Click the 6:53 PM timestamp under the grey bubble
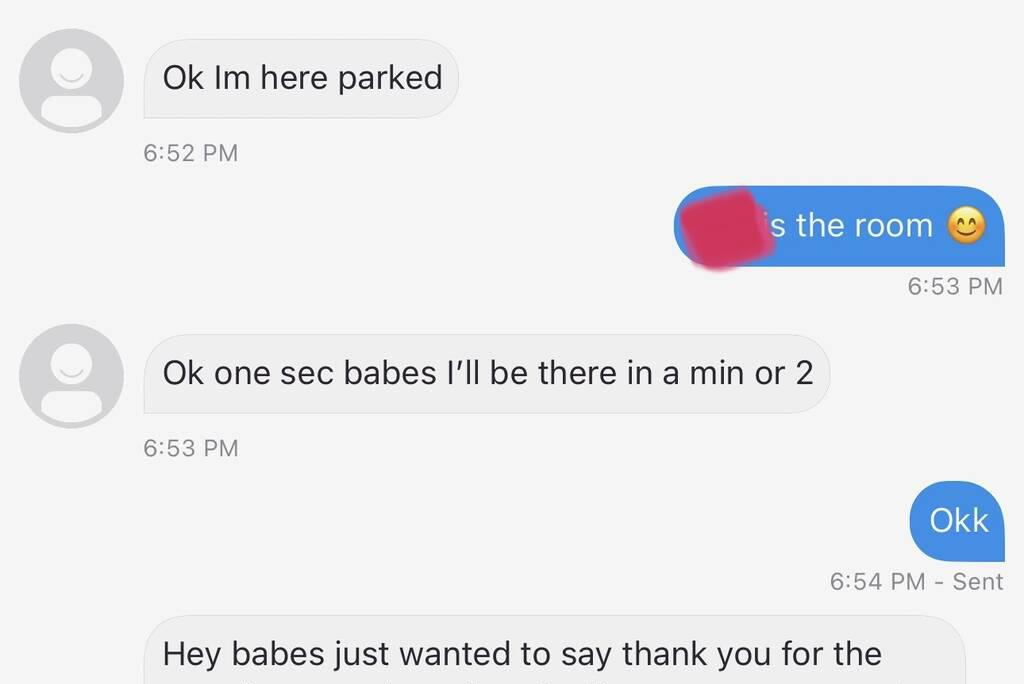 (191, 447)
